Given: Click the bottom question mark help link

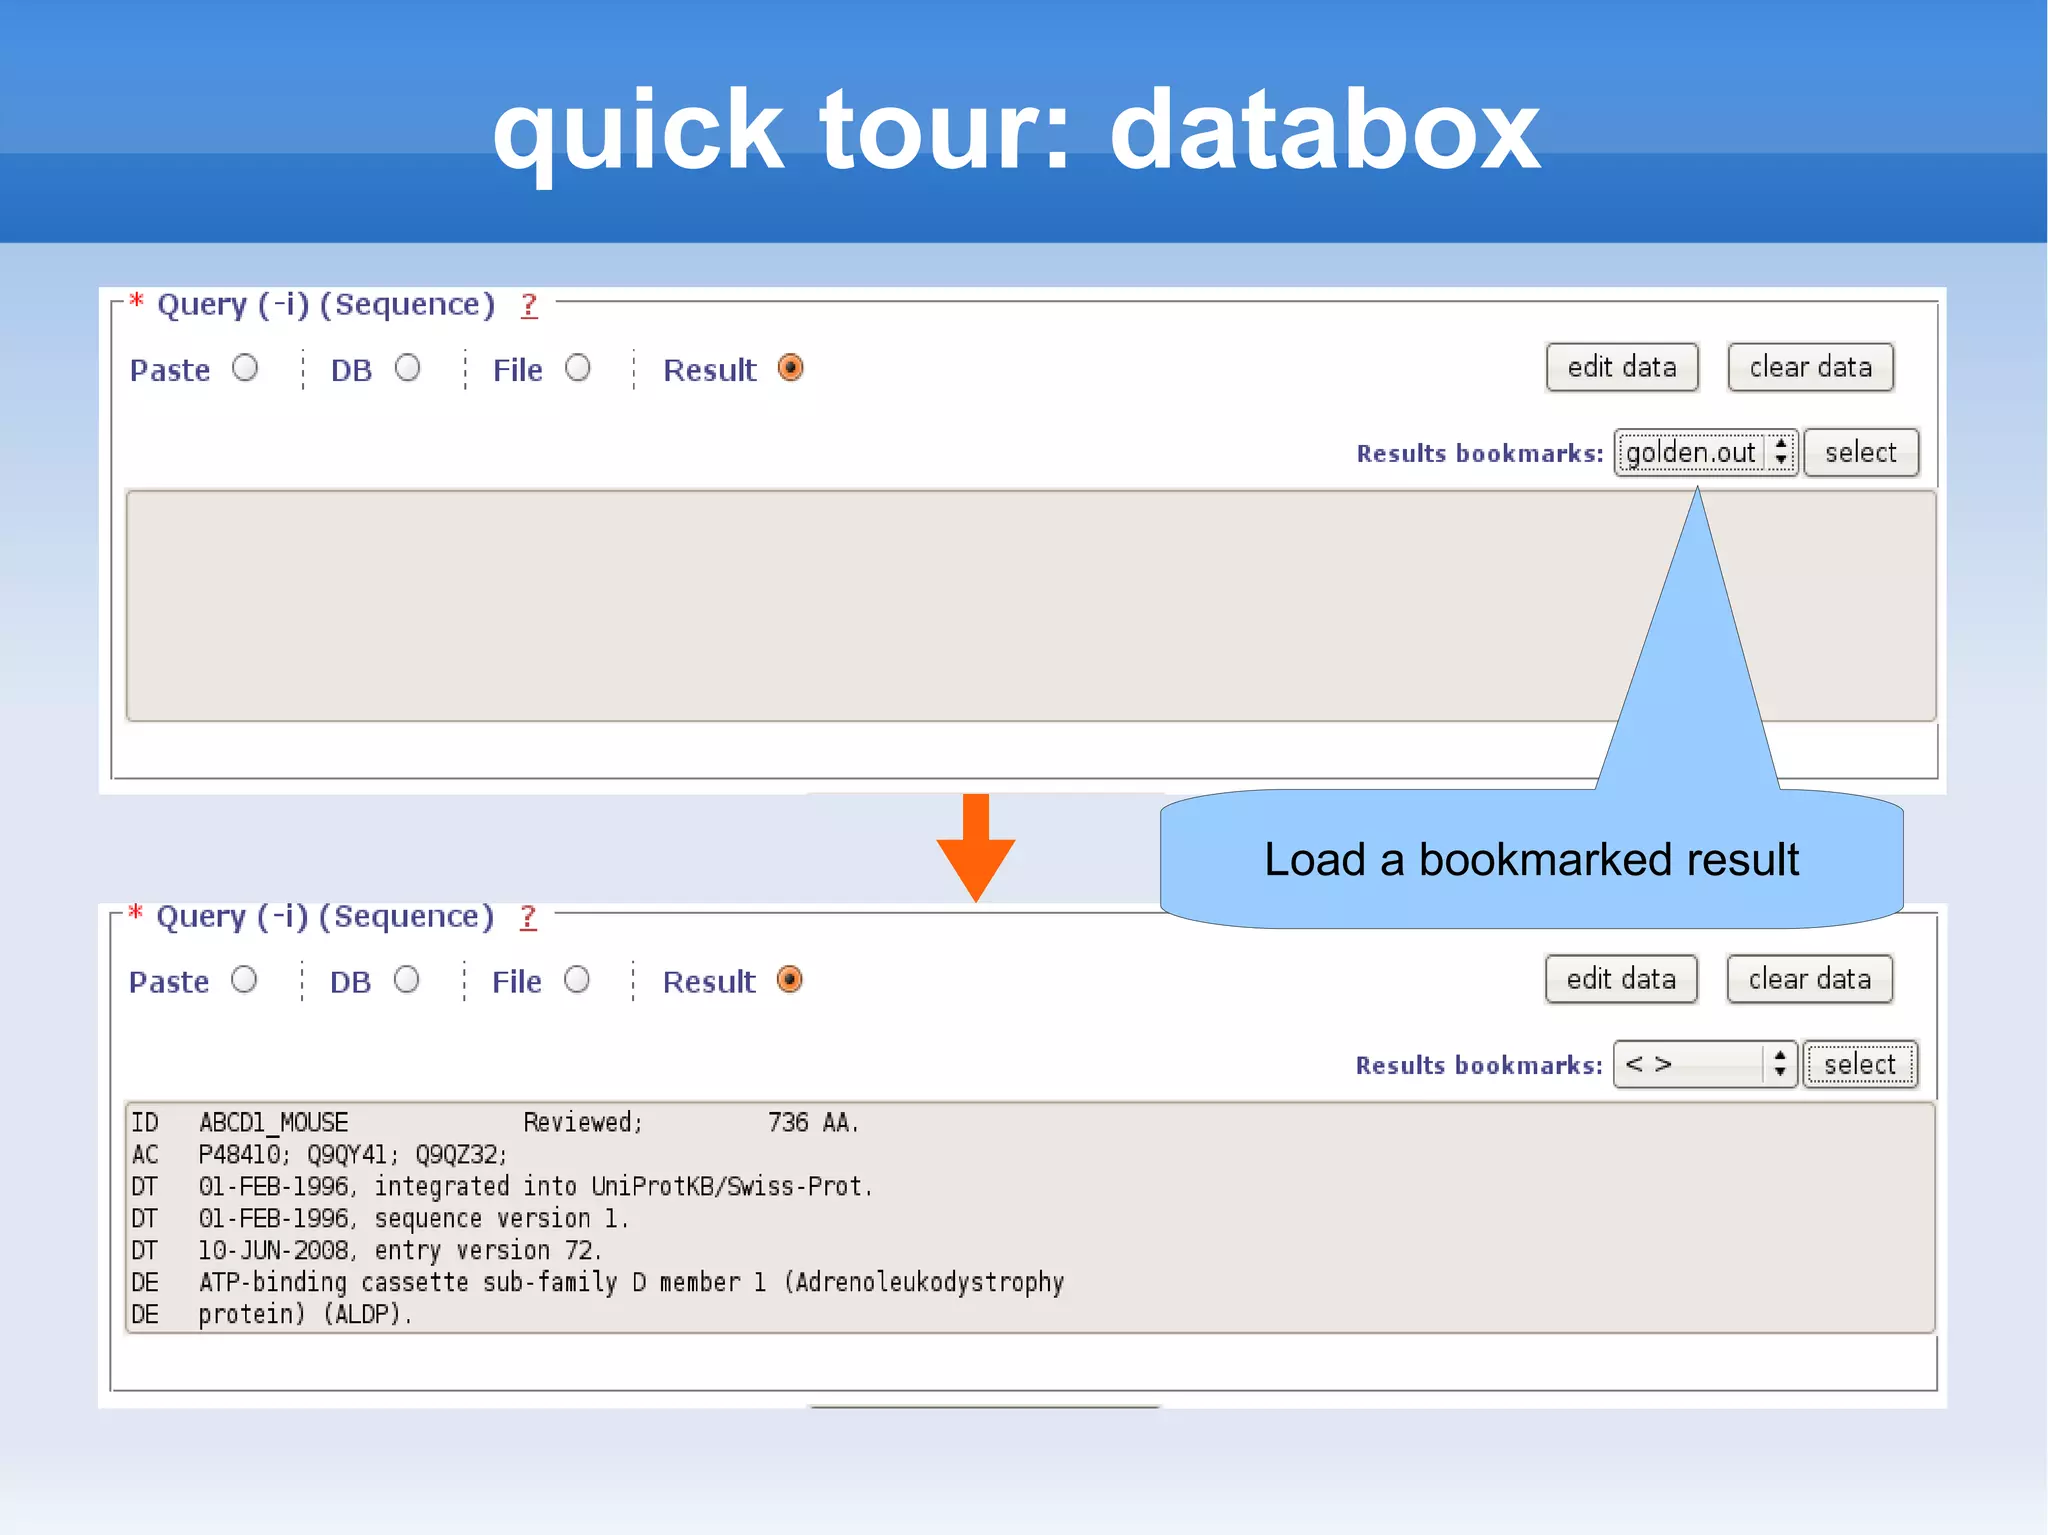Looking at the screenshot, I should click(x=528, y=917).
